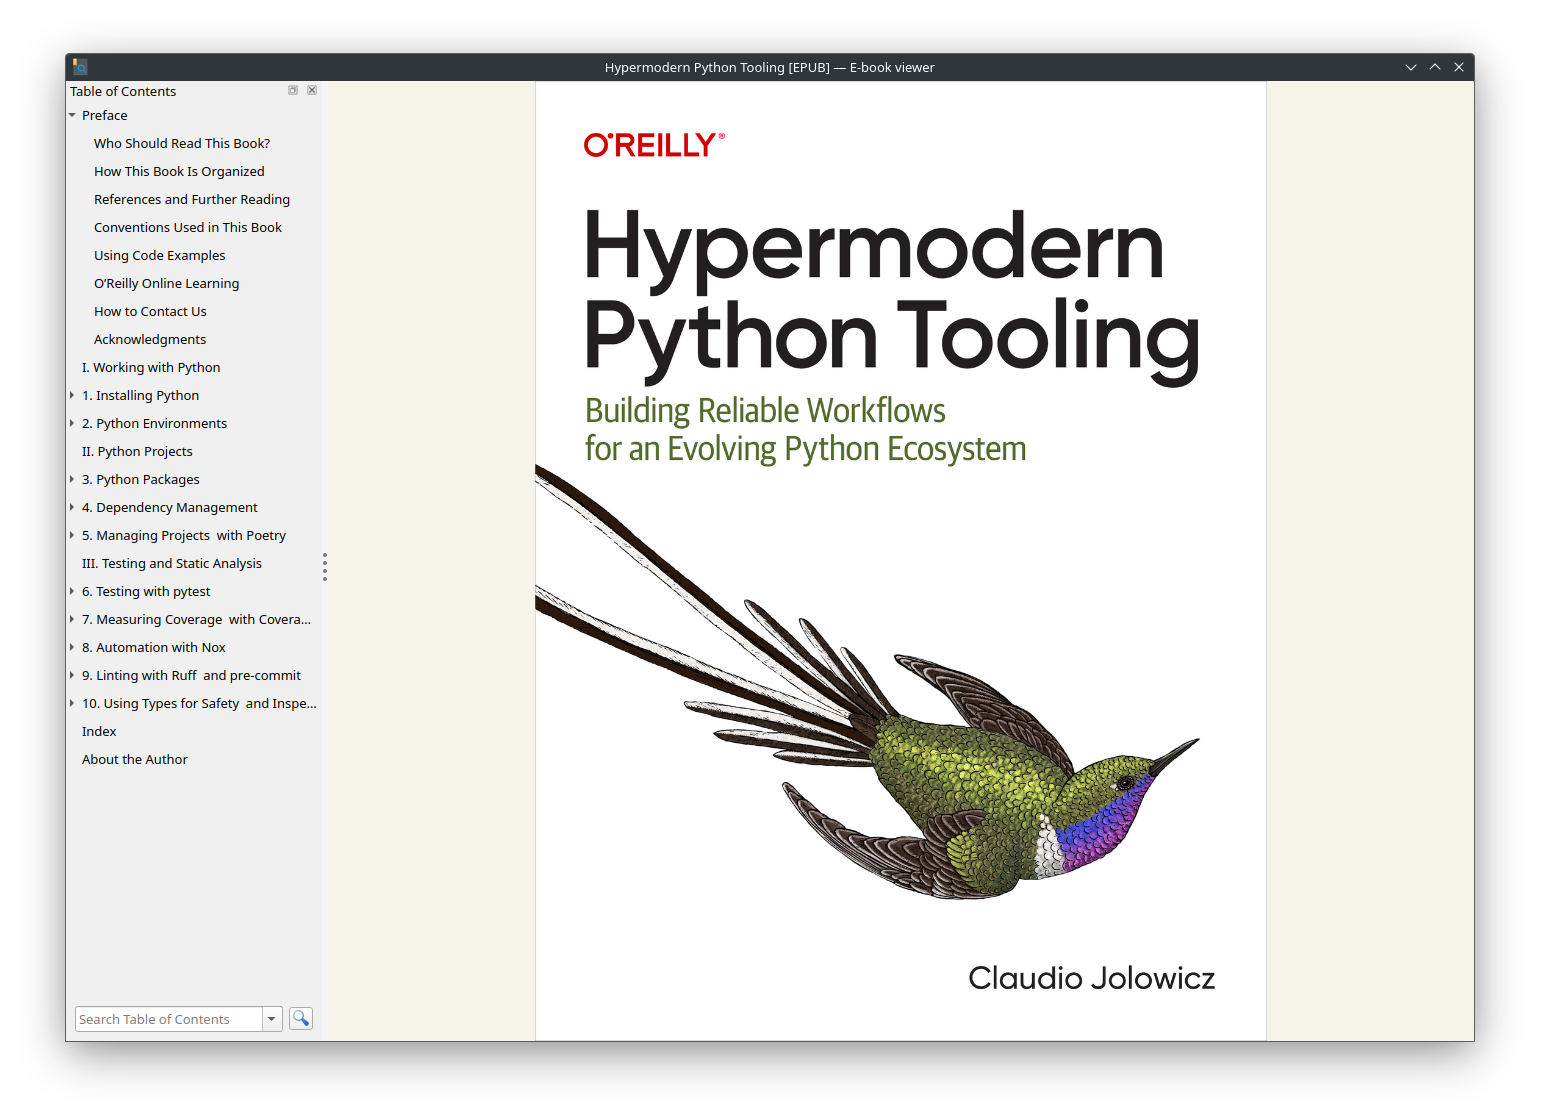1541x1120 pixels.
Task: Go to Who Should Read This Book?
Action: pyautogui.click(x=182, y=144)
